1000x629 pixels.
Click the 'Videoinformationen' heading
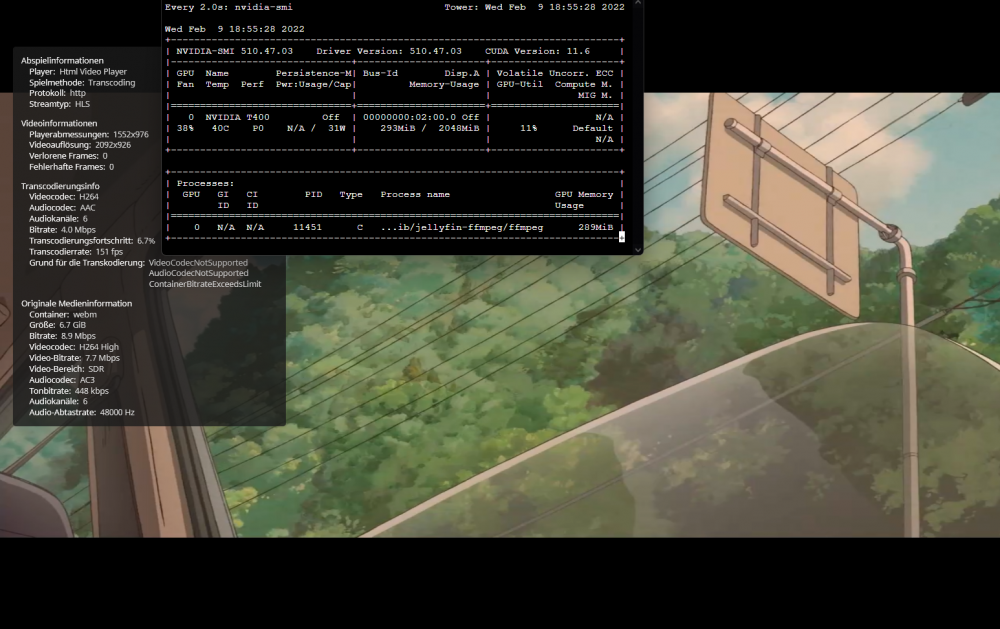pyautogui.click(x=59, y=123)
